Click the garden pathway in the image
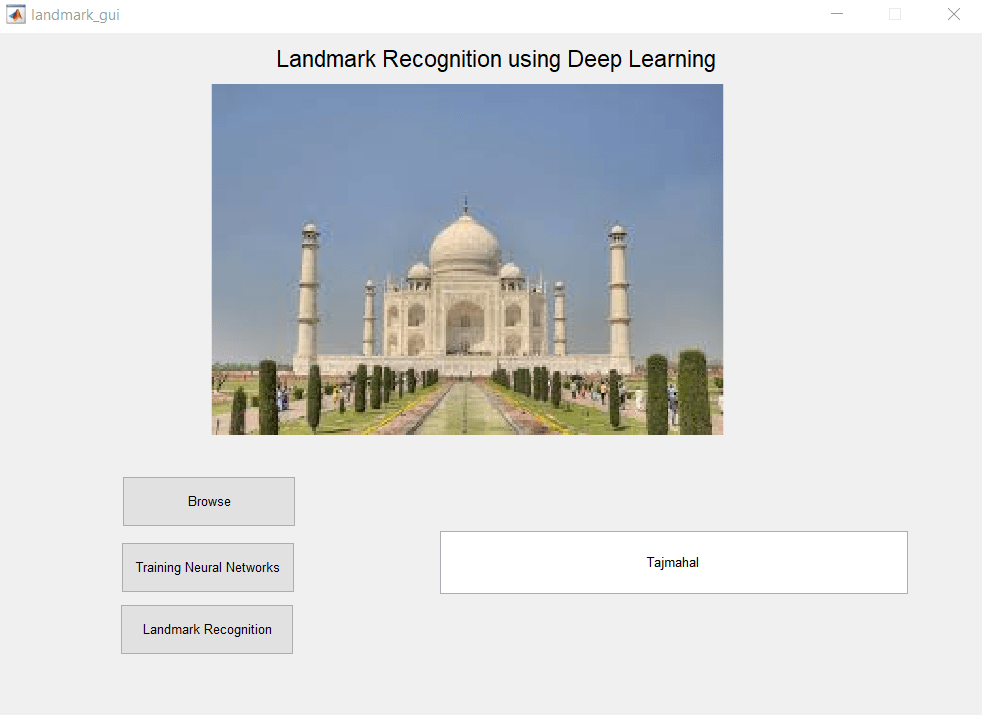The height and width of the screenshot is (715, 982). coord(466,410)
